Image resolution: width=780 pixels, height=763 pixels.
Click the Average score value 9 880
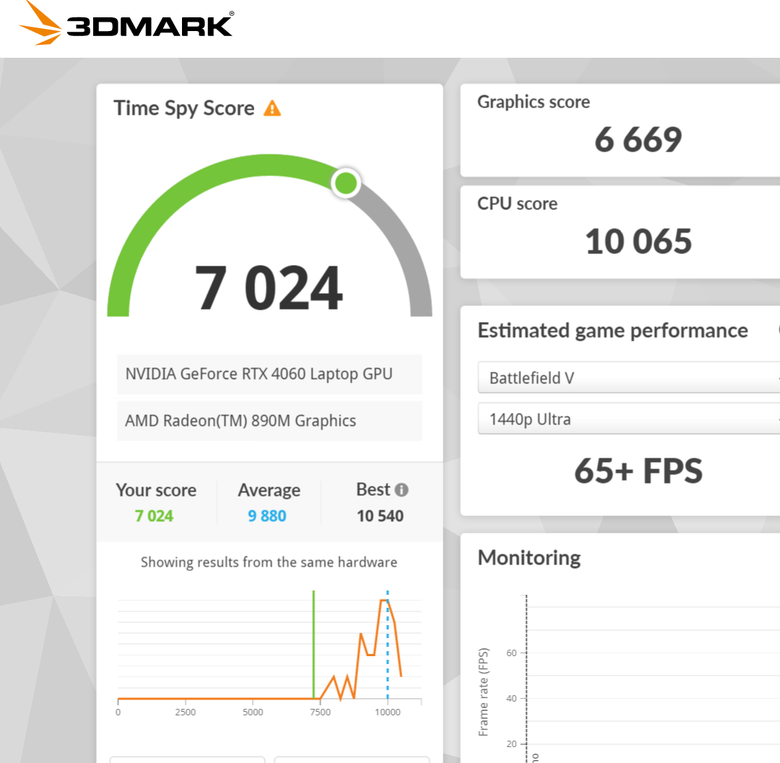[267, 516]
